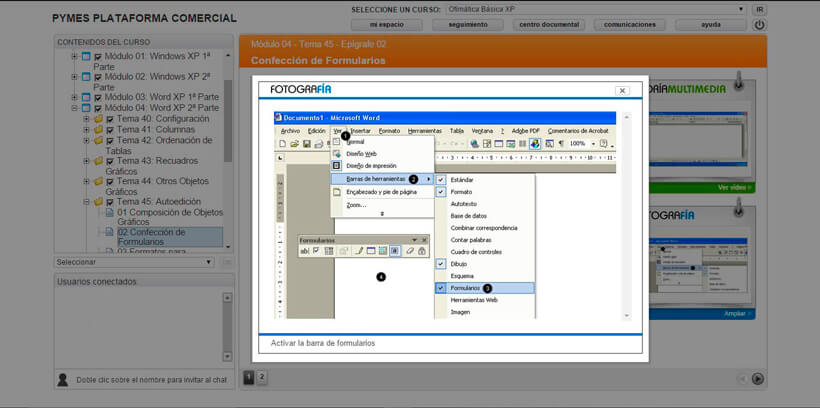Click the New document icon in Word toolbar
This screenshot has height=408, width=820.
283,143
